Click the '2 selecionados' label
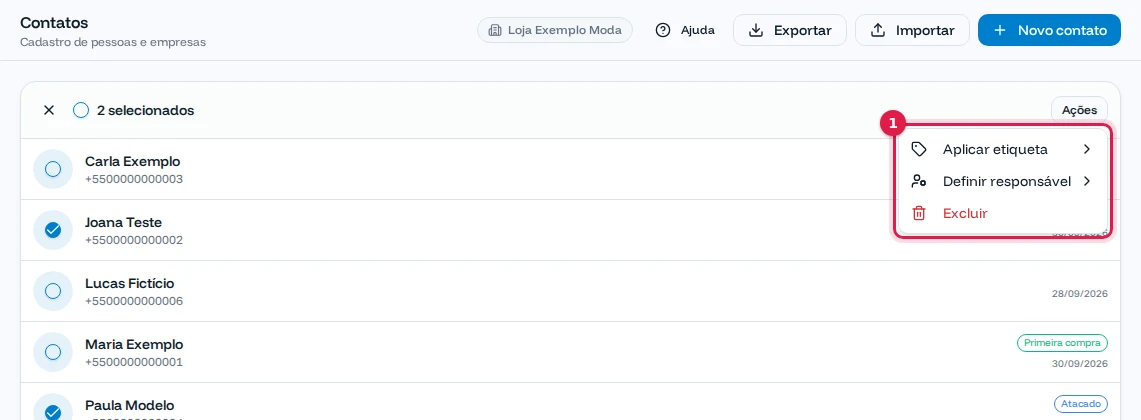Image resolution: width=1141 pixels, height=420 pixels. coord(146,111)
